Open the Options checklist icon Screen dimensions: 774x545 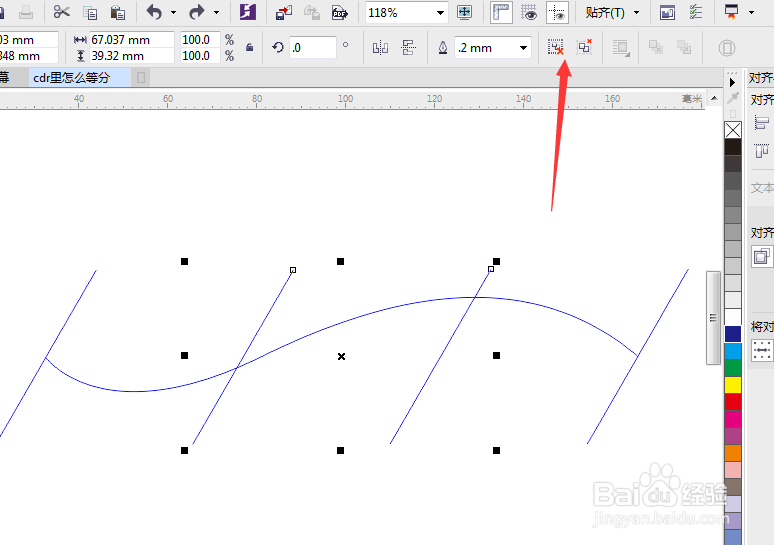pos(696,12)
